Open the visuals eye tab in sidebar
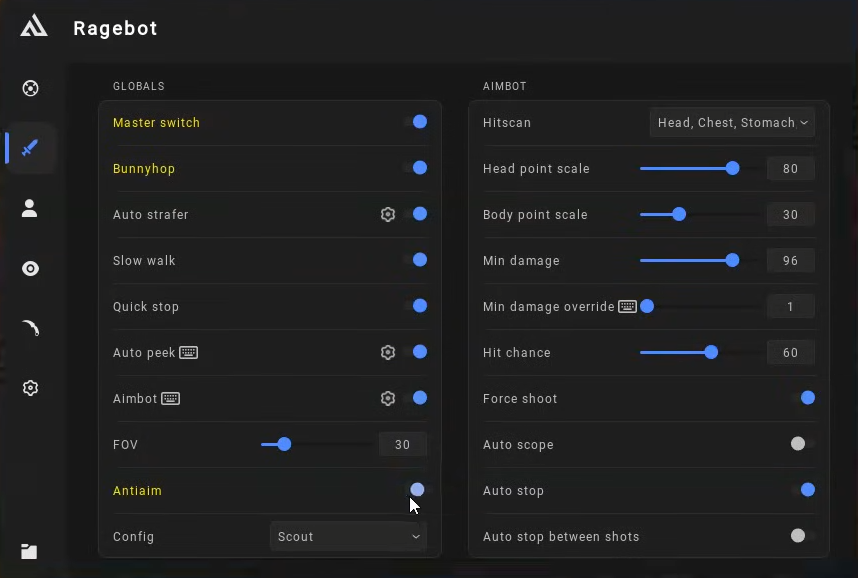This screenshot has width=858, height=578. 30,268
